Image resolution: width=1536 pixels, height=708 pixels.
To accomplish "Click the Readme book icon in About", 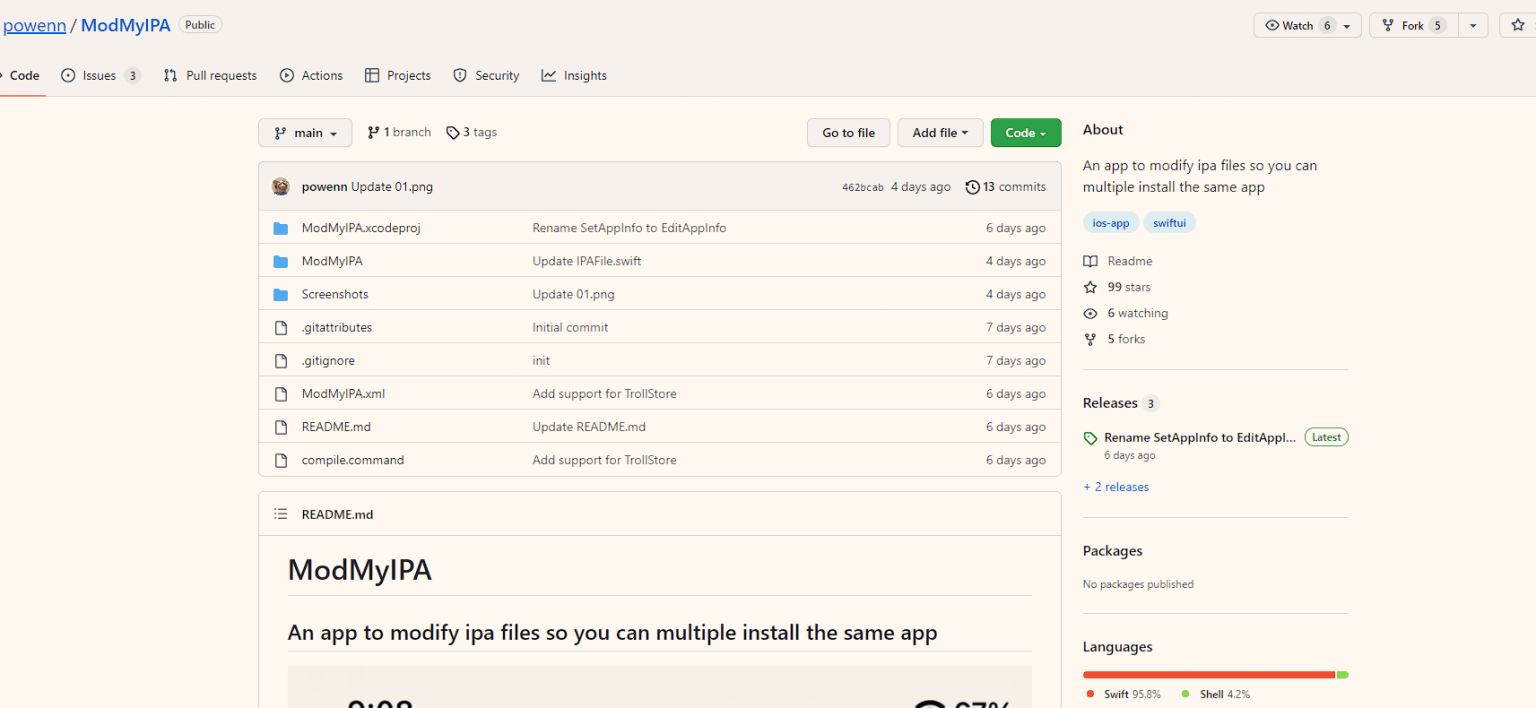I will pyautogui.click(x=1090, y=261).
